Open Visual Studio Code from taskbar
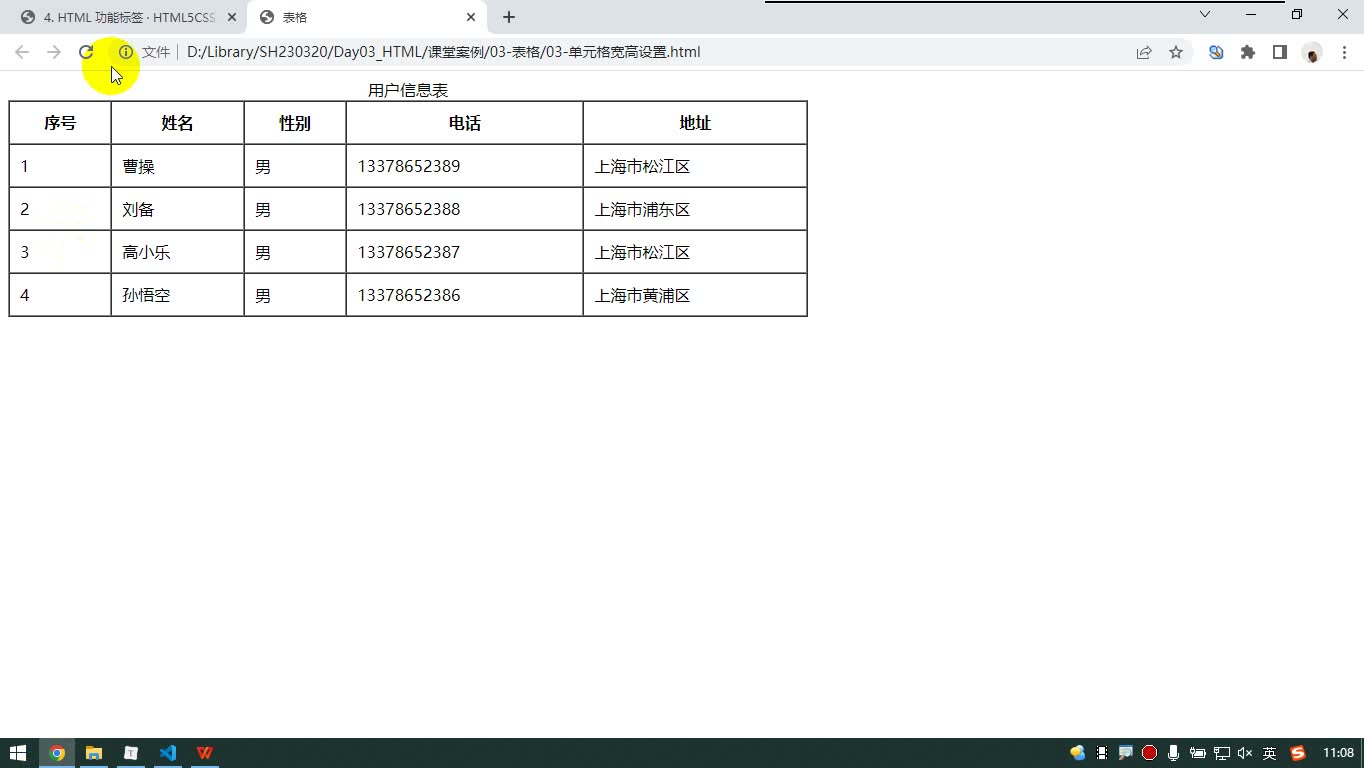The width and height of the screenshot is (1364, 768). (168, 753)
